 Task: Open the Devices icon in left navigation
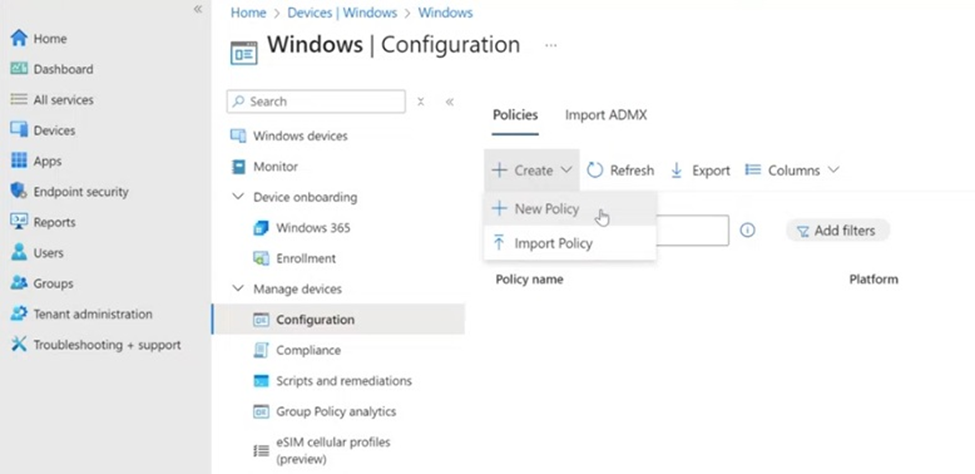pyautogui.click(x=18, y=130)
